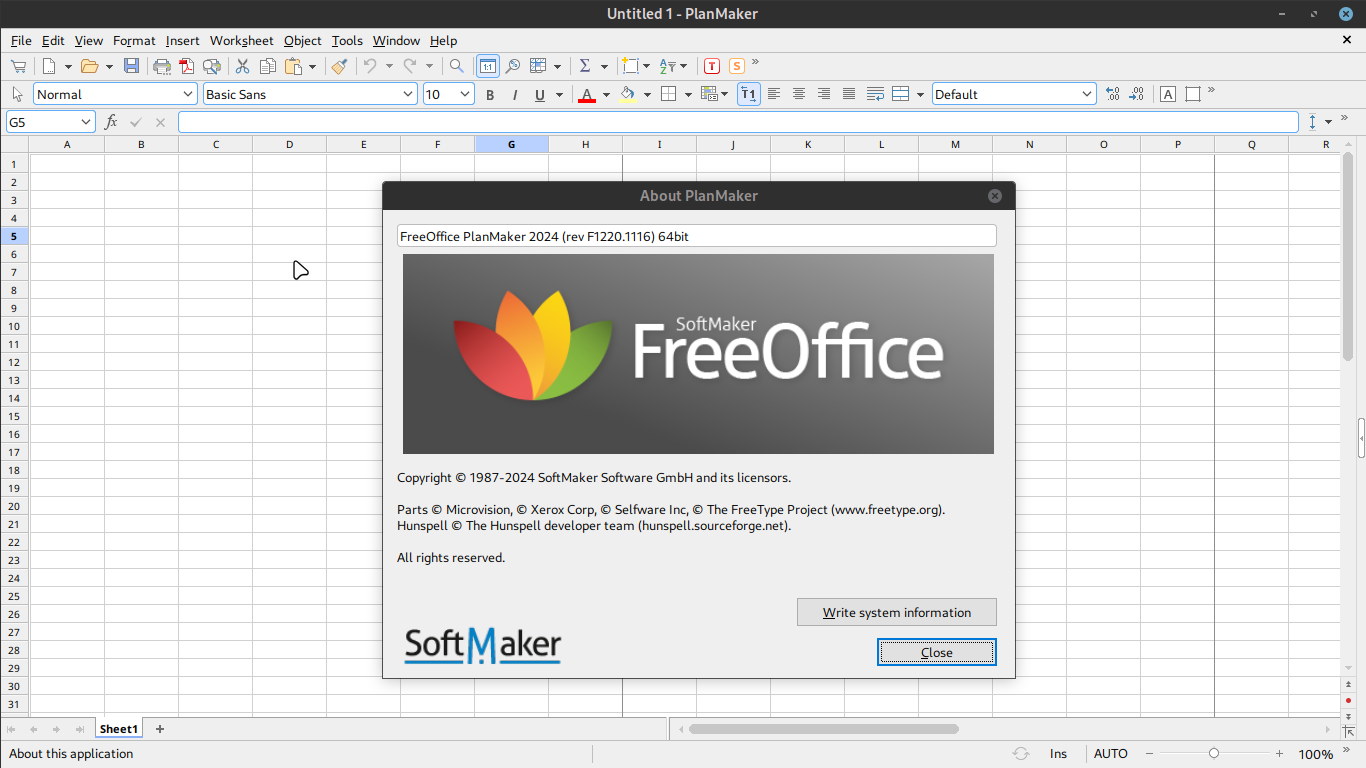1366x768 pixels.
Task: Click the orange S icon in toolbar
Action: (737, 66)
